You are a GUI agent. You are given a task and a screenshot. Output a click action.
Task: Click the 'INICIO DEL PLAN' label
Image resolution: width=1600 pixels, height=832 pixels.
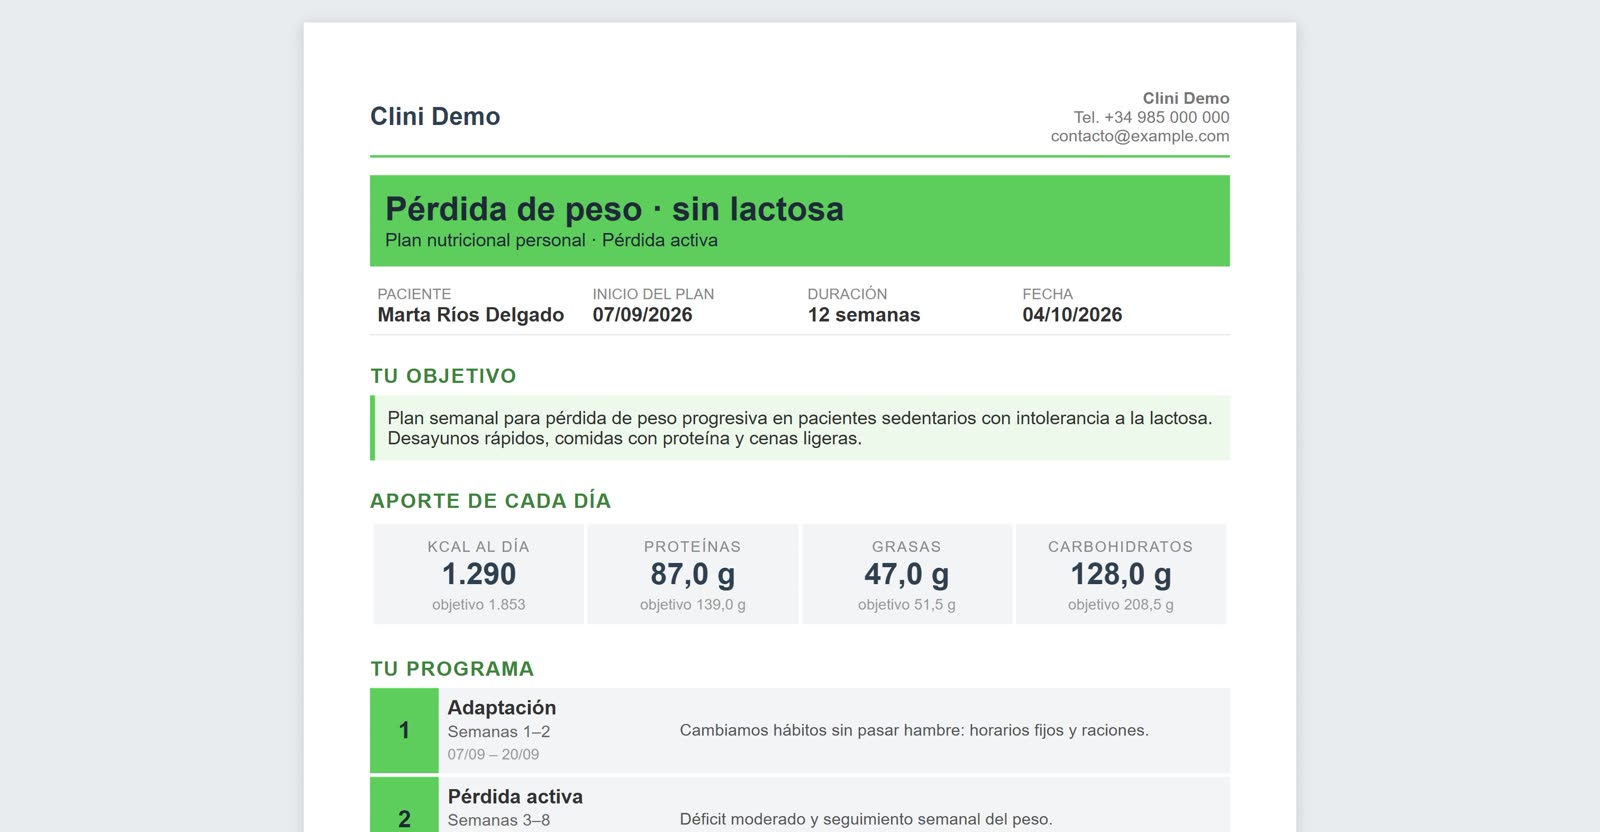653,294
